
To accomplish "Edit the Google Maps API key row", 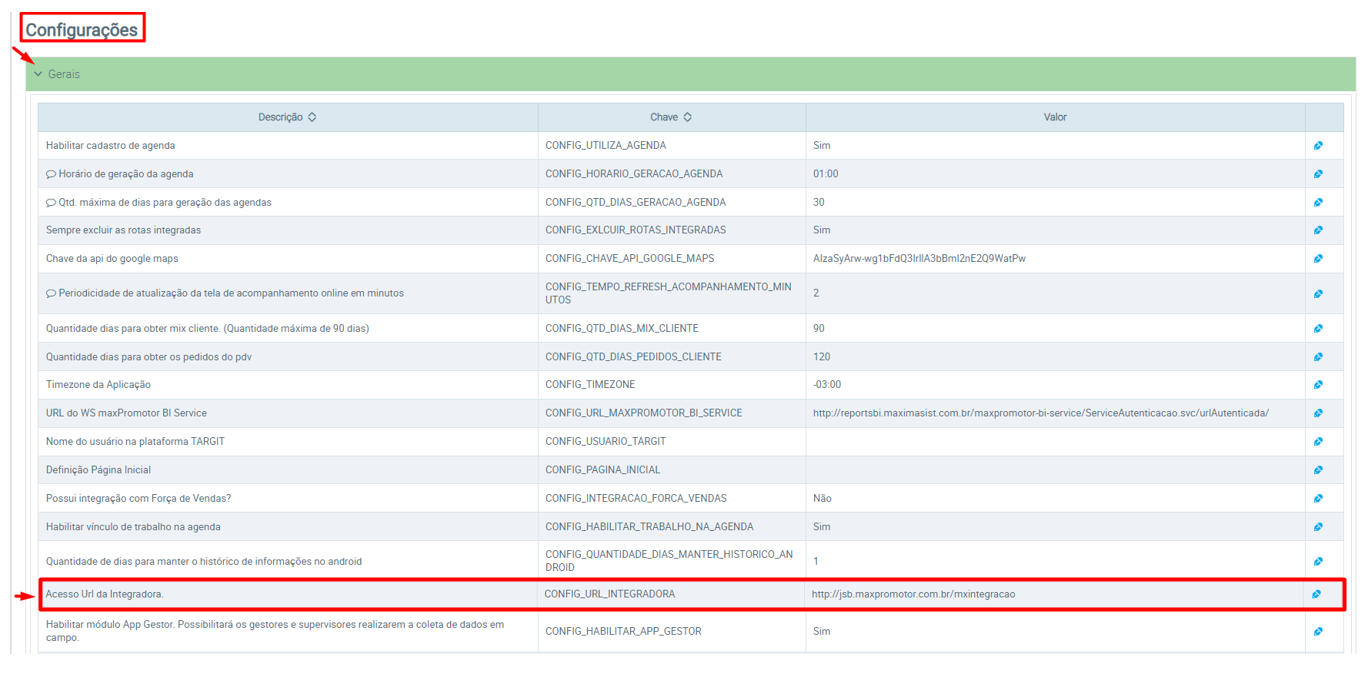I will click(x=1318, y=258).
